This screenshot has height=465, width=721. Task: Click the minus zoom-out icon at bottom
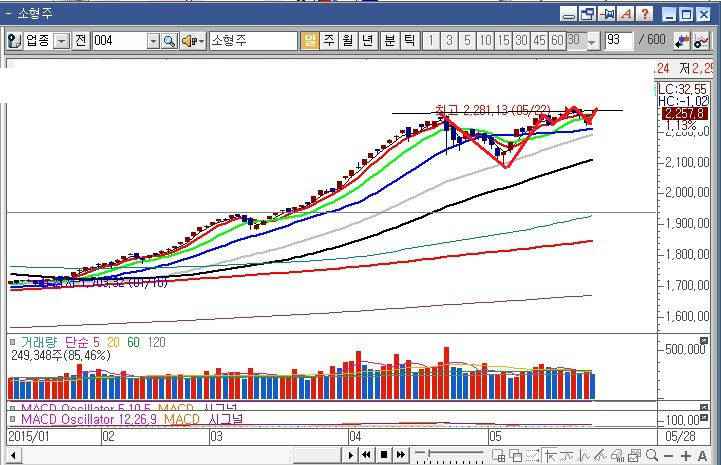667,455
